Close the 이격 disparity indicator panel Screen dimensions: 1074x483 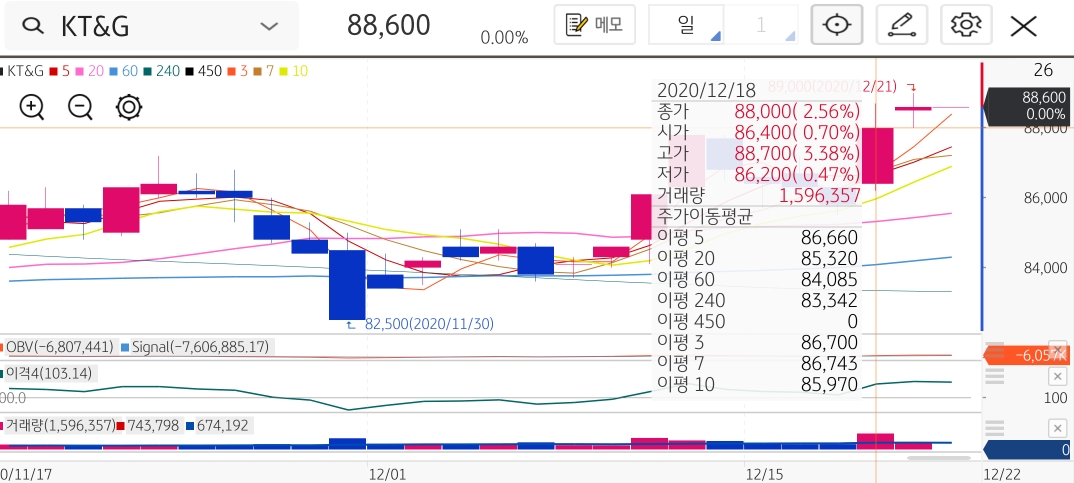click(1058, 376)
